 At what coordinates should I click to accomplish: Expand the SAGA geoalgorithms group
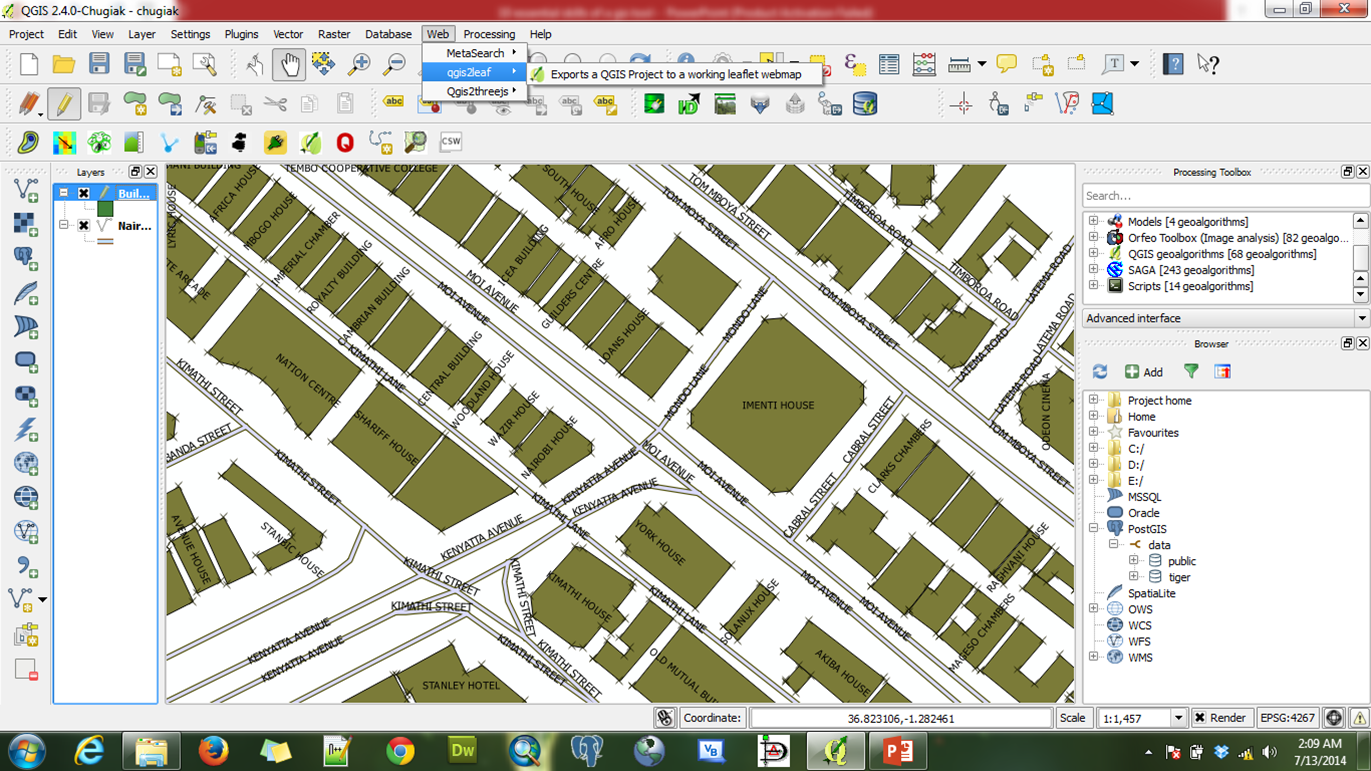pyautogui.click(x=1093, y=270)
